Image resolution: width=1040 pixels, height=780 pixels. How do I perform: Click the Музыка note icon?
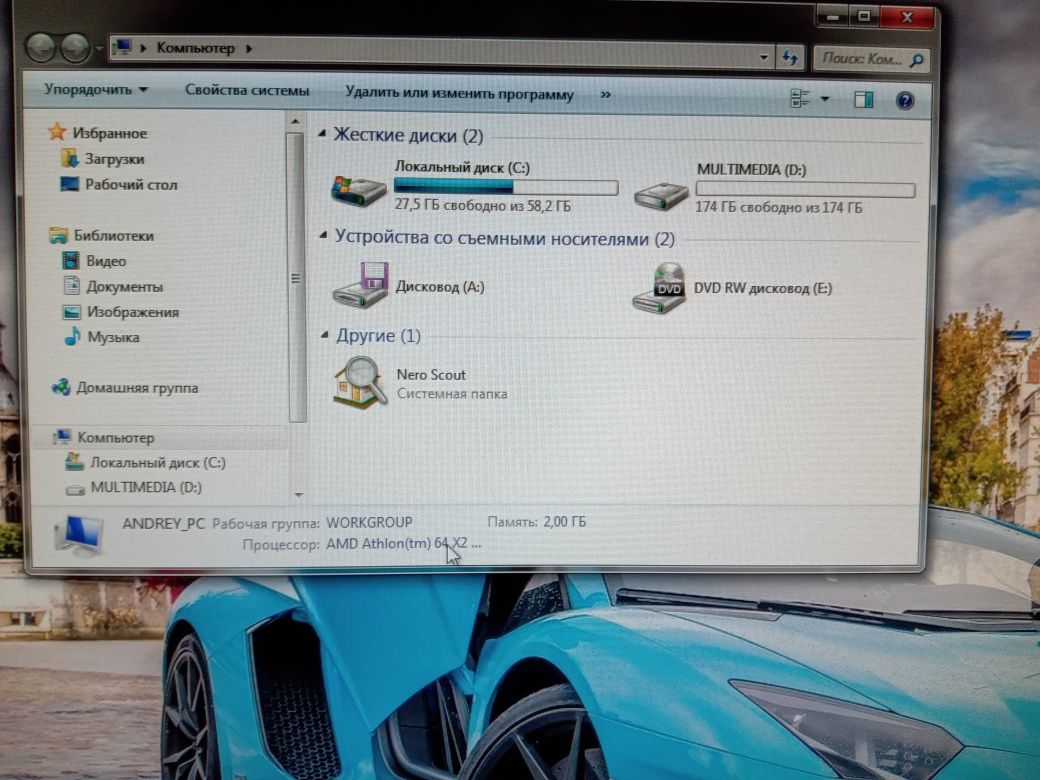(x=72, y=336)
